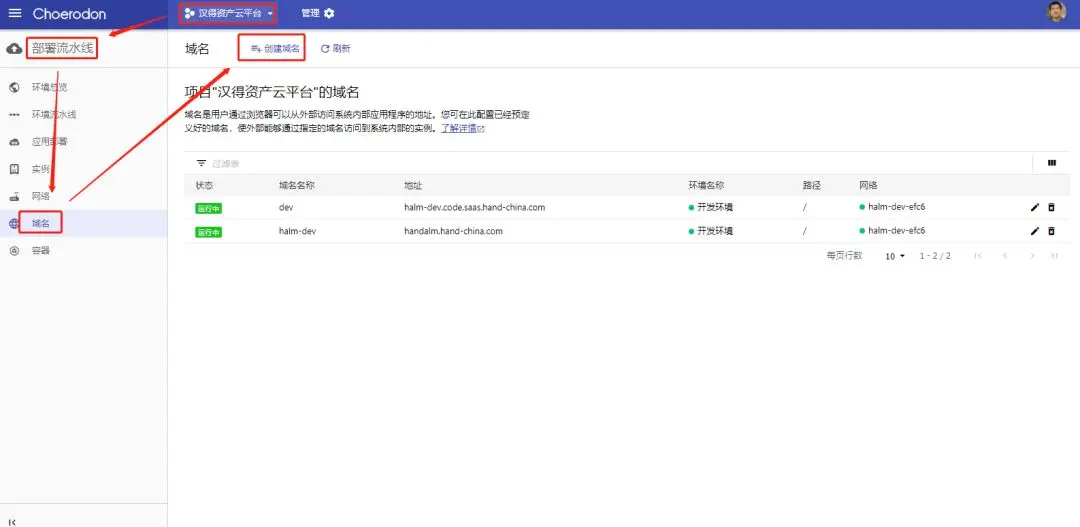Delete the dev domain with trash icon

(x=1051, y=207)
